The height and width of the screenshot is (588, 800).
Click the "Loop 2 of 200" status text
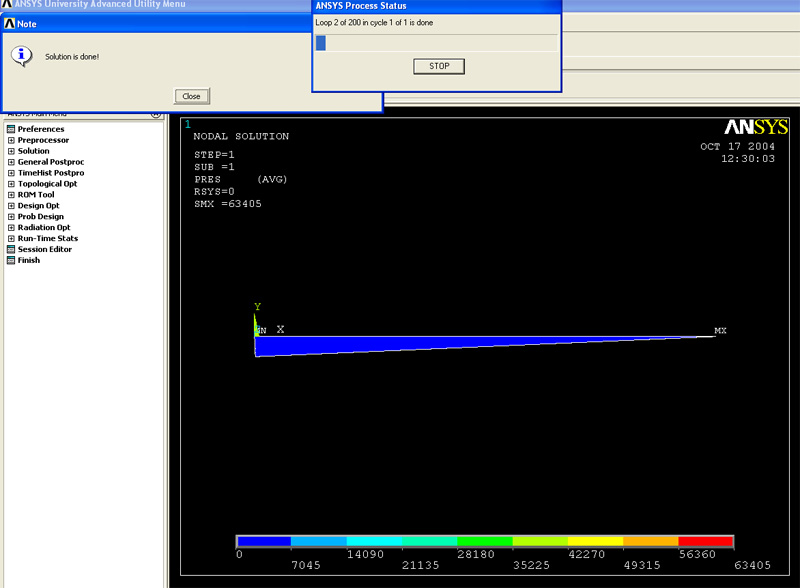374,22
